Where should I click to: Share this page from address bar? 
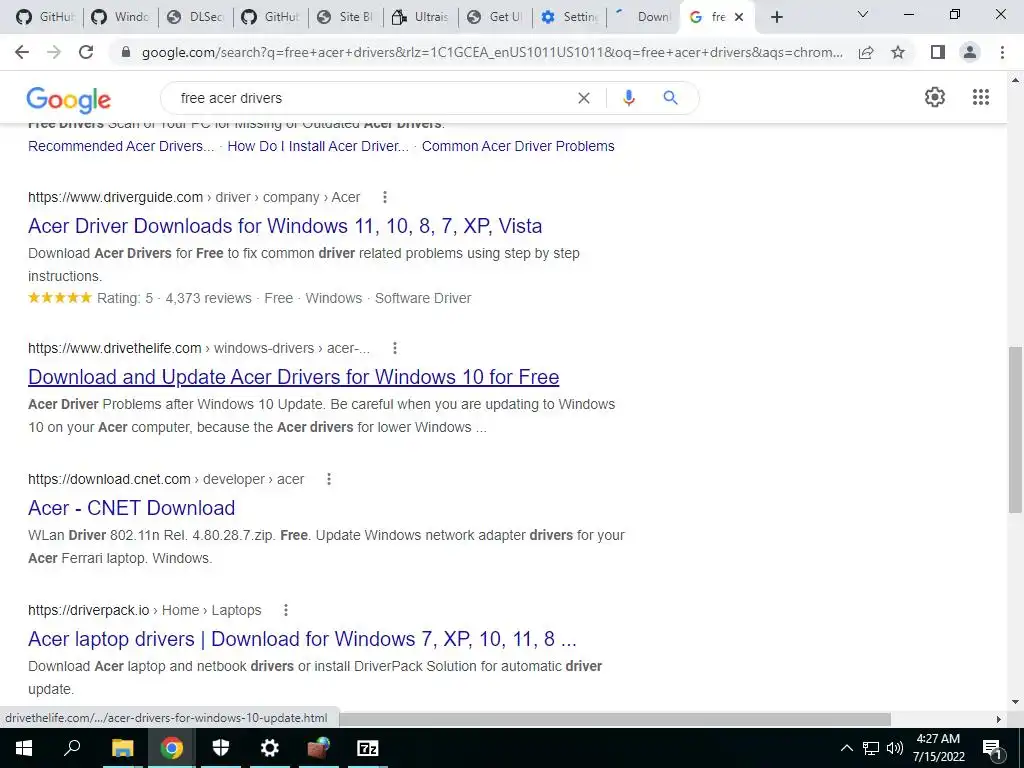point(866,52)
